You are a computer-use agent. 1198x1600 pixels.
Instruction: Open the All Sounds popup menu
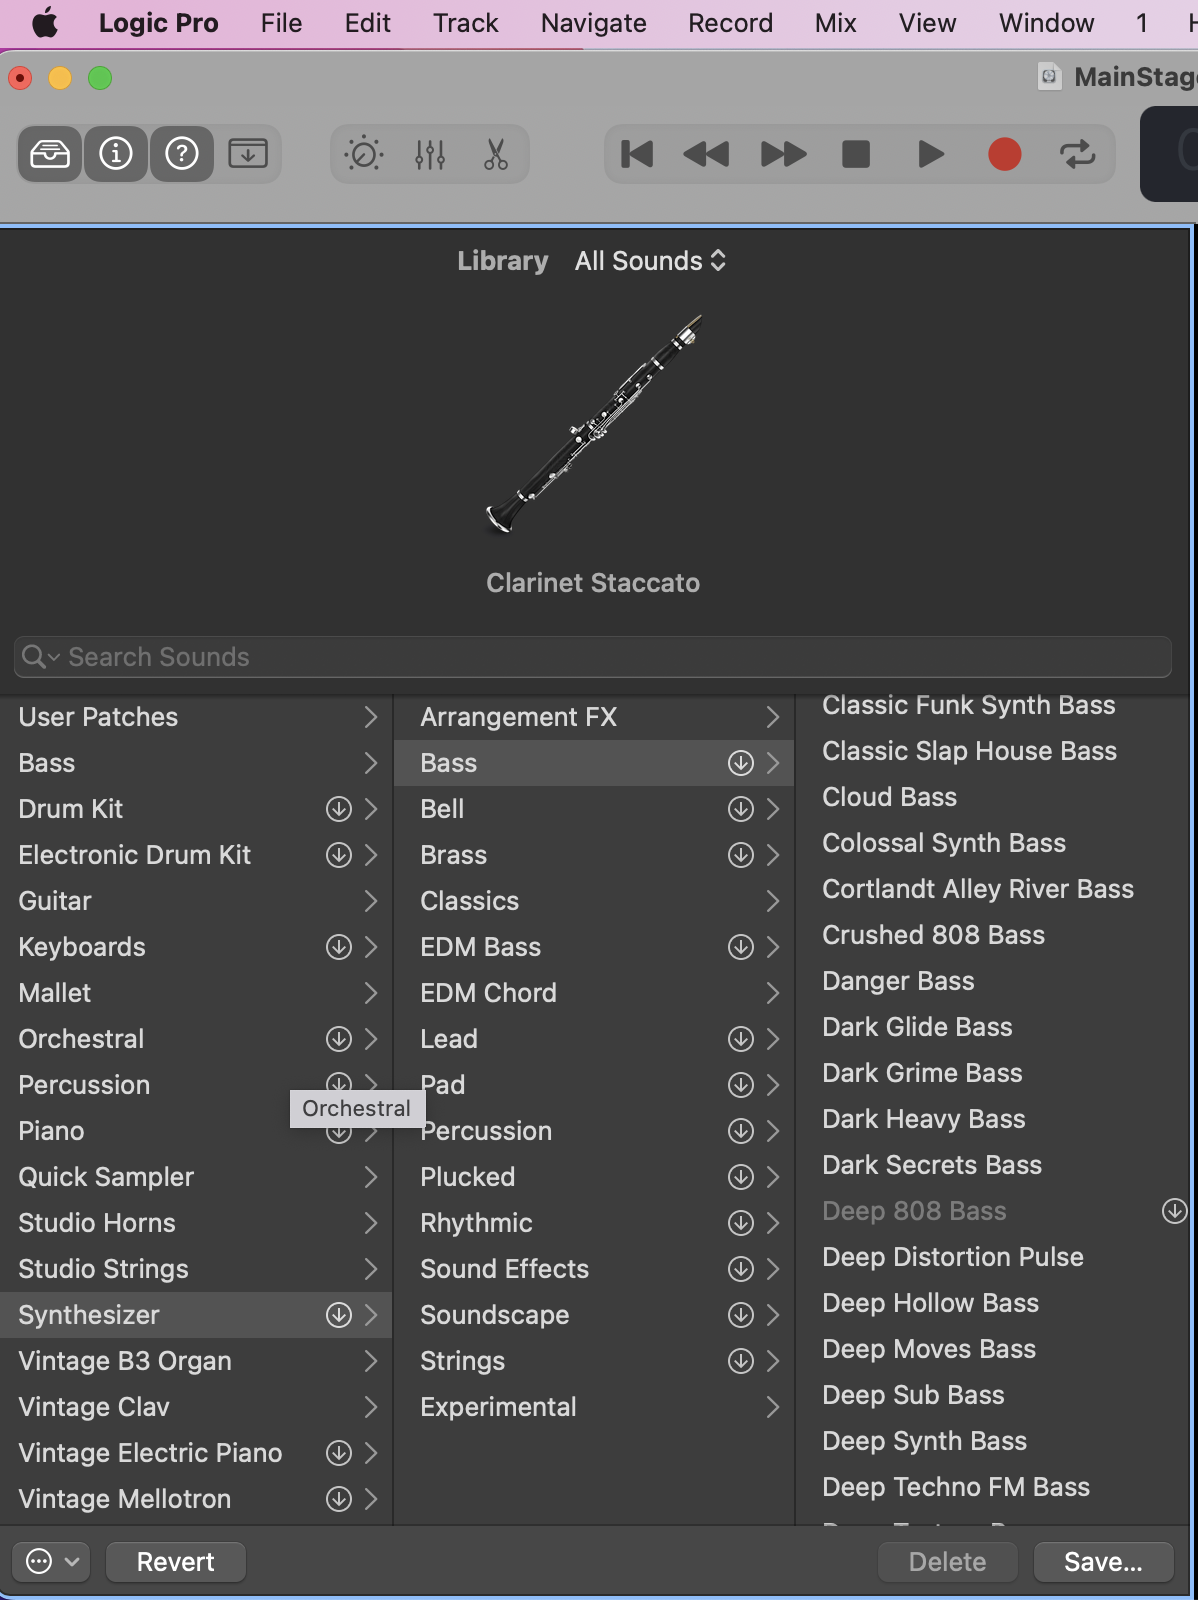650,261
